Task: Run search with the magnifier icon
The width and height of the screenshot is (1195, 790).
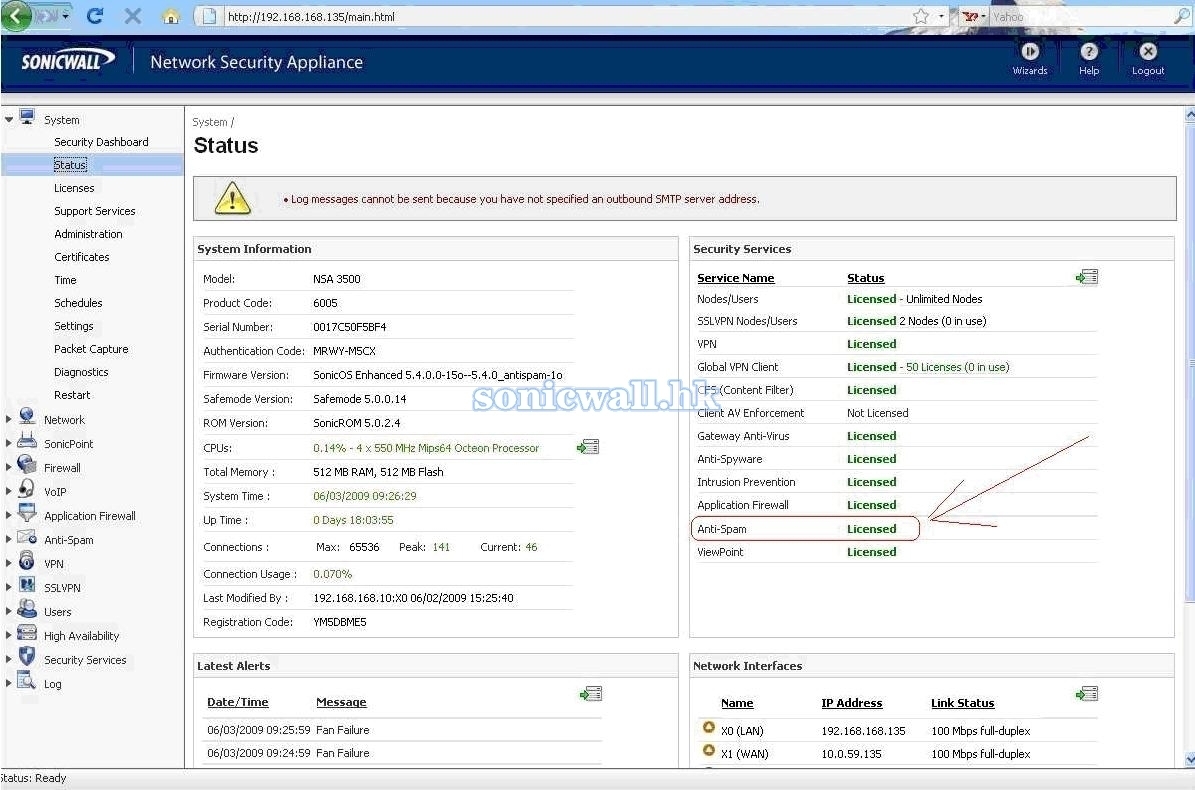Action: [x=1182, y=16]
